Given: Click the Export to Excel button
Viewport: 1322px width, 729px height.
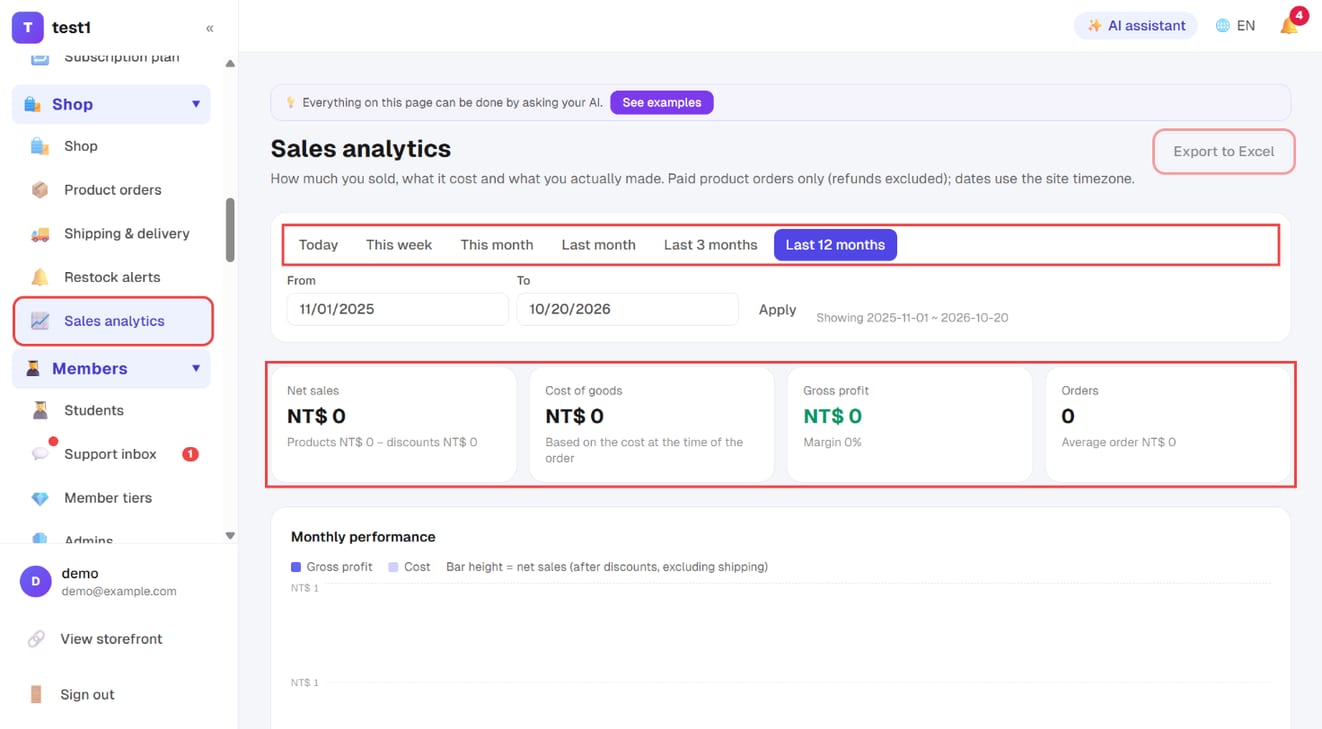Looking at the screenshot, I should pyautogui.click(x=1224, y=152).
